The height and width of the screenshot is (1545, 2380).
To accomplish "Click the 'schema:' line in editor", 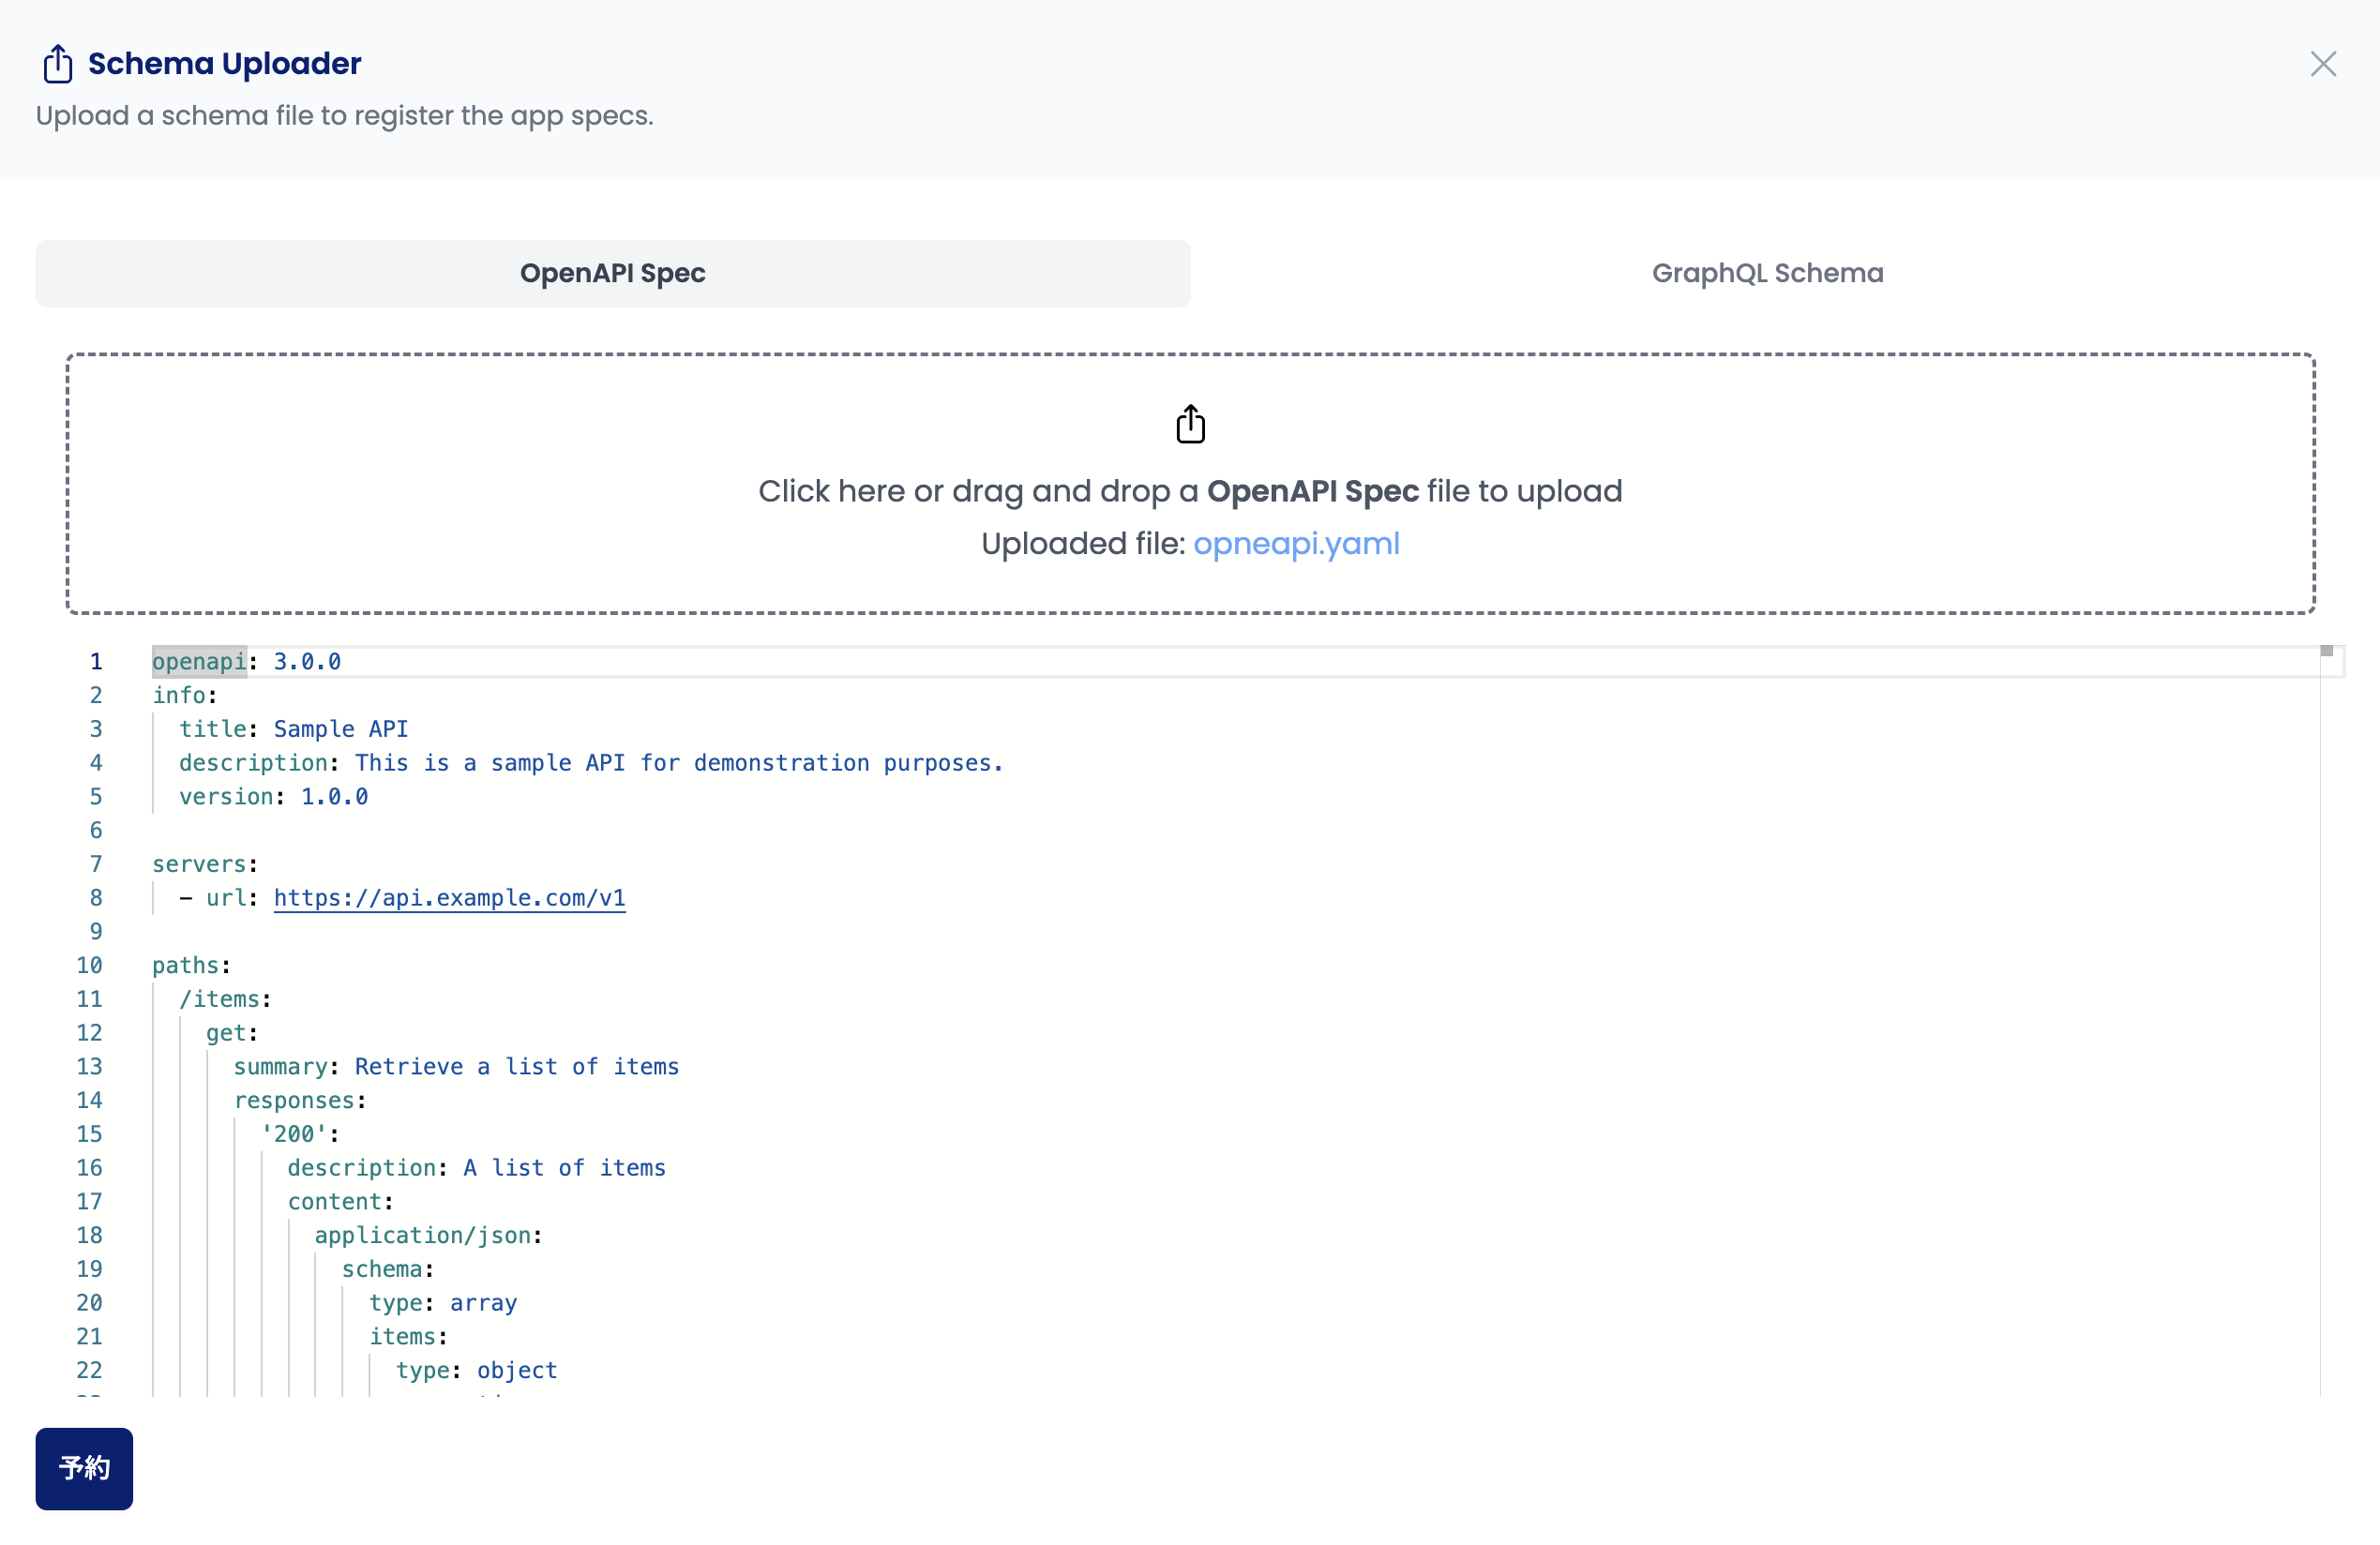I will coord(387,1269).
